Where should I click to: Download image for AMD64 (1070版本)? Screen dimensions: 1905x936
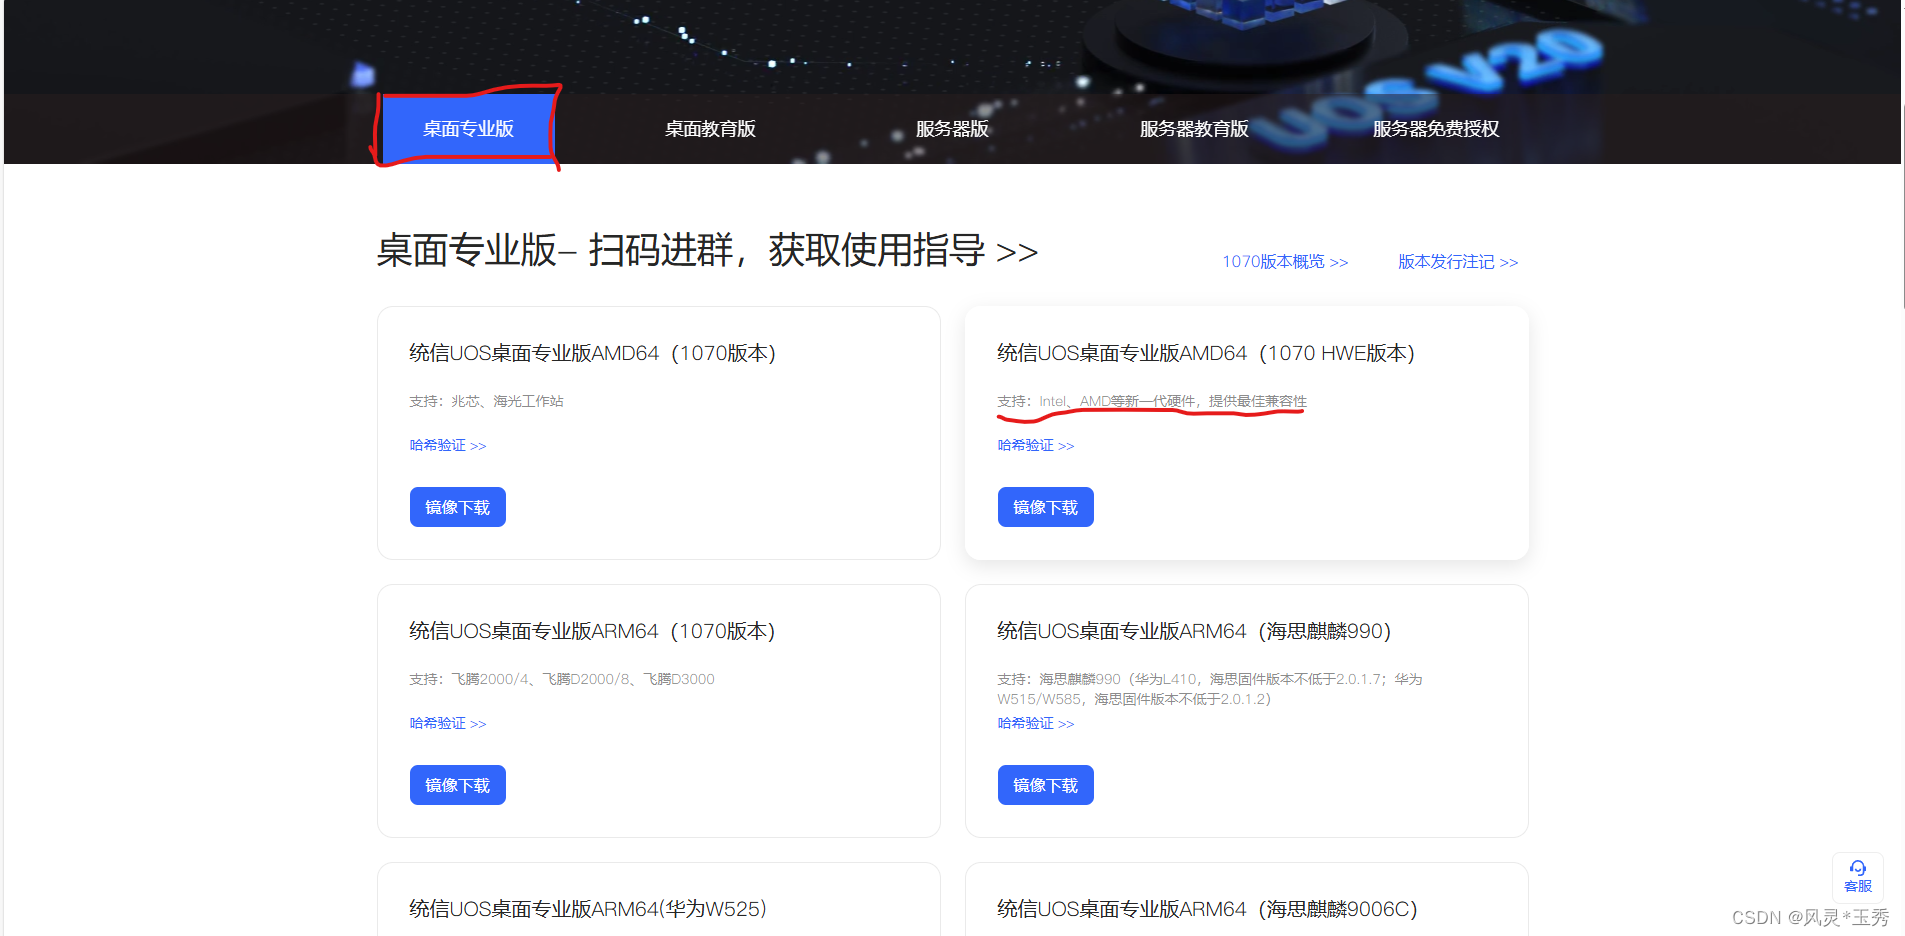click(x=458, y=507)
